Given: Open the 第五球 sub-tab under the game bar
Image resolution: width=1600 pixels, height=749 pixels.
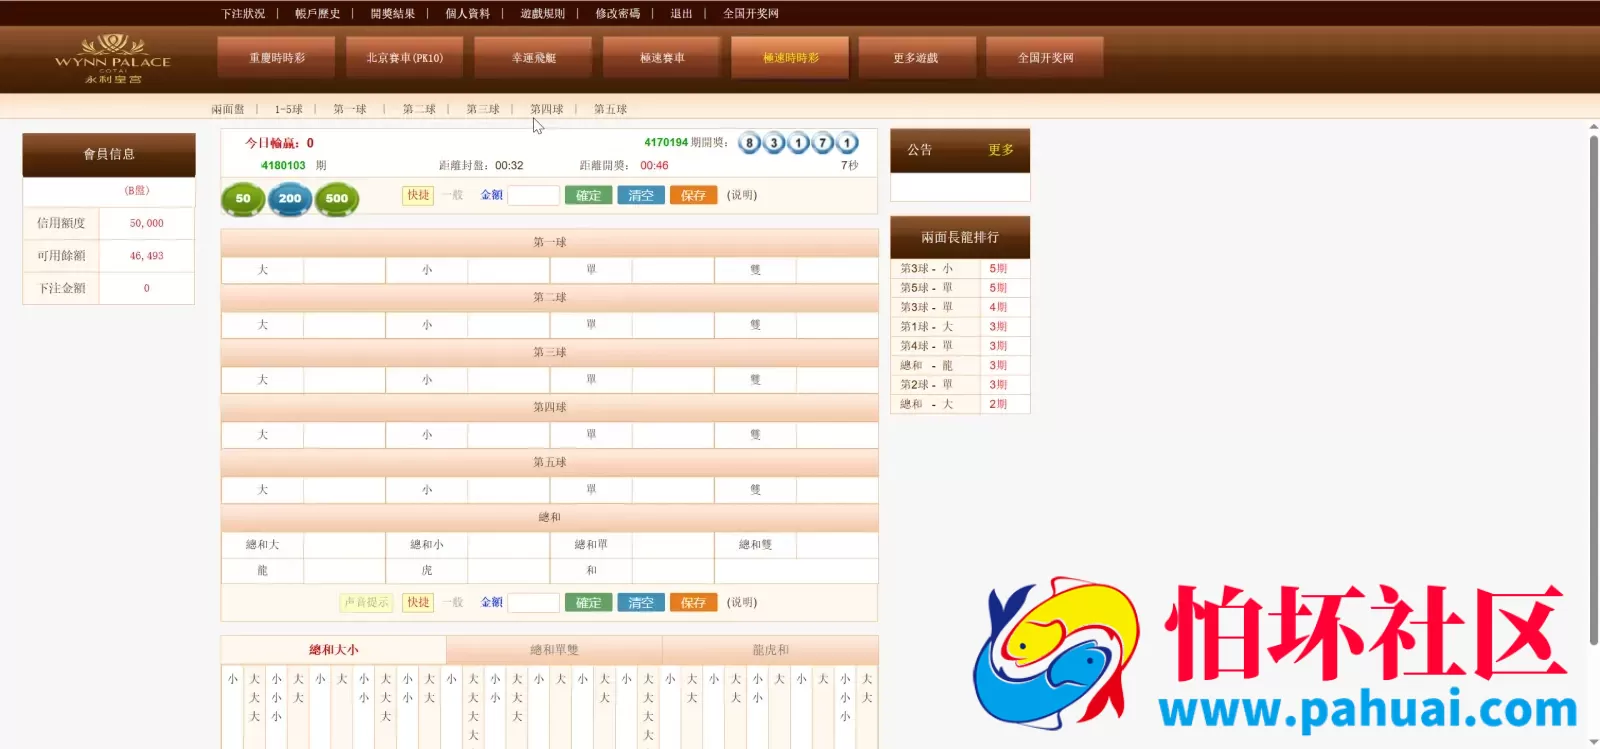Looking at the screenshot, I should [x=610, y=109].
